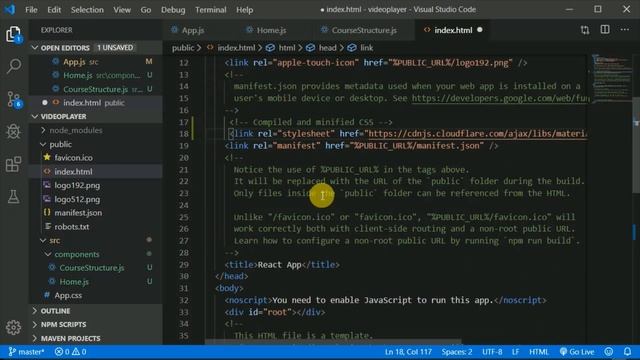Open the Debug view with bug icon

coord(13,131)
